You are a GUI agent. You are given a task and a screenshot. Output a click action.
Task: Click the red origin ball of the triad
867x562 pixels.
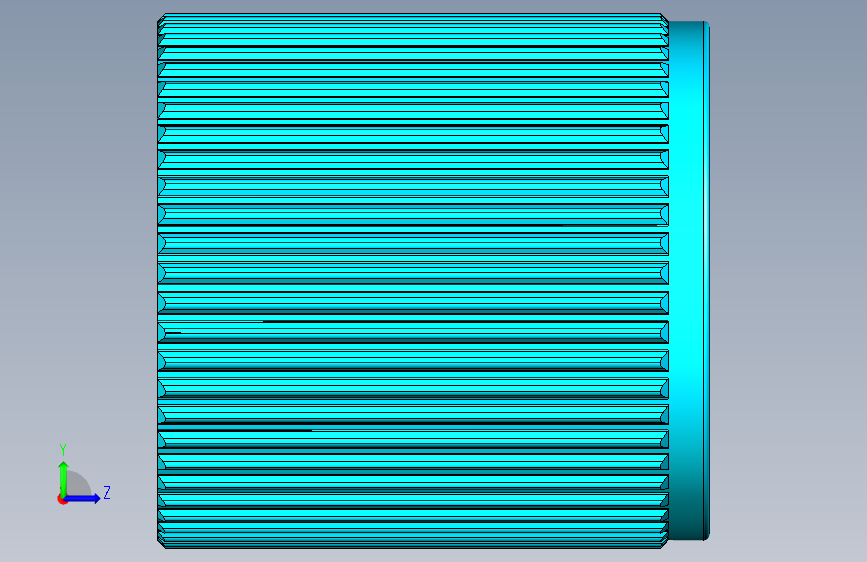click(61, 499)
